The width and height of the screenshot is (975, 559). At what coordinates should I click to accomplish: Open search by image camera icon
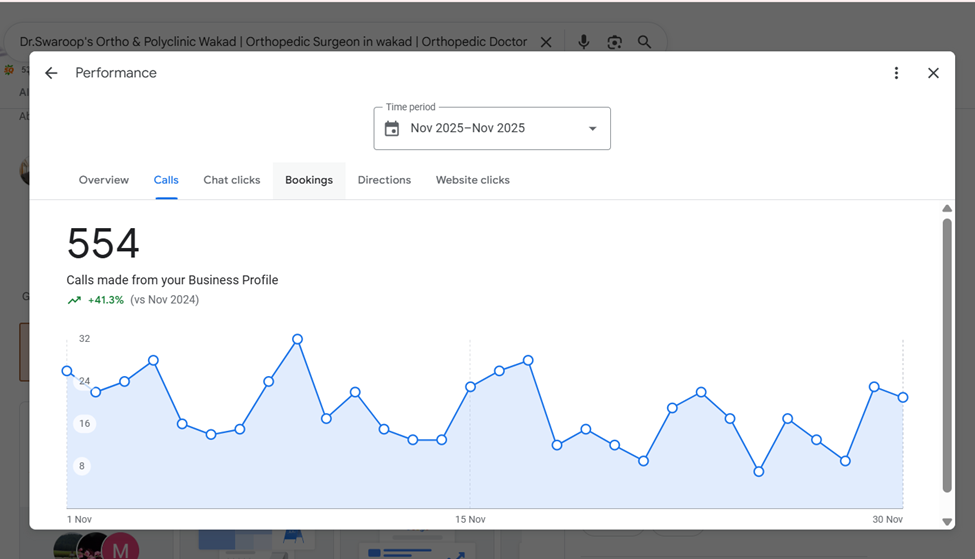click(614, 42)
